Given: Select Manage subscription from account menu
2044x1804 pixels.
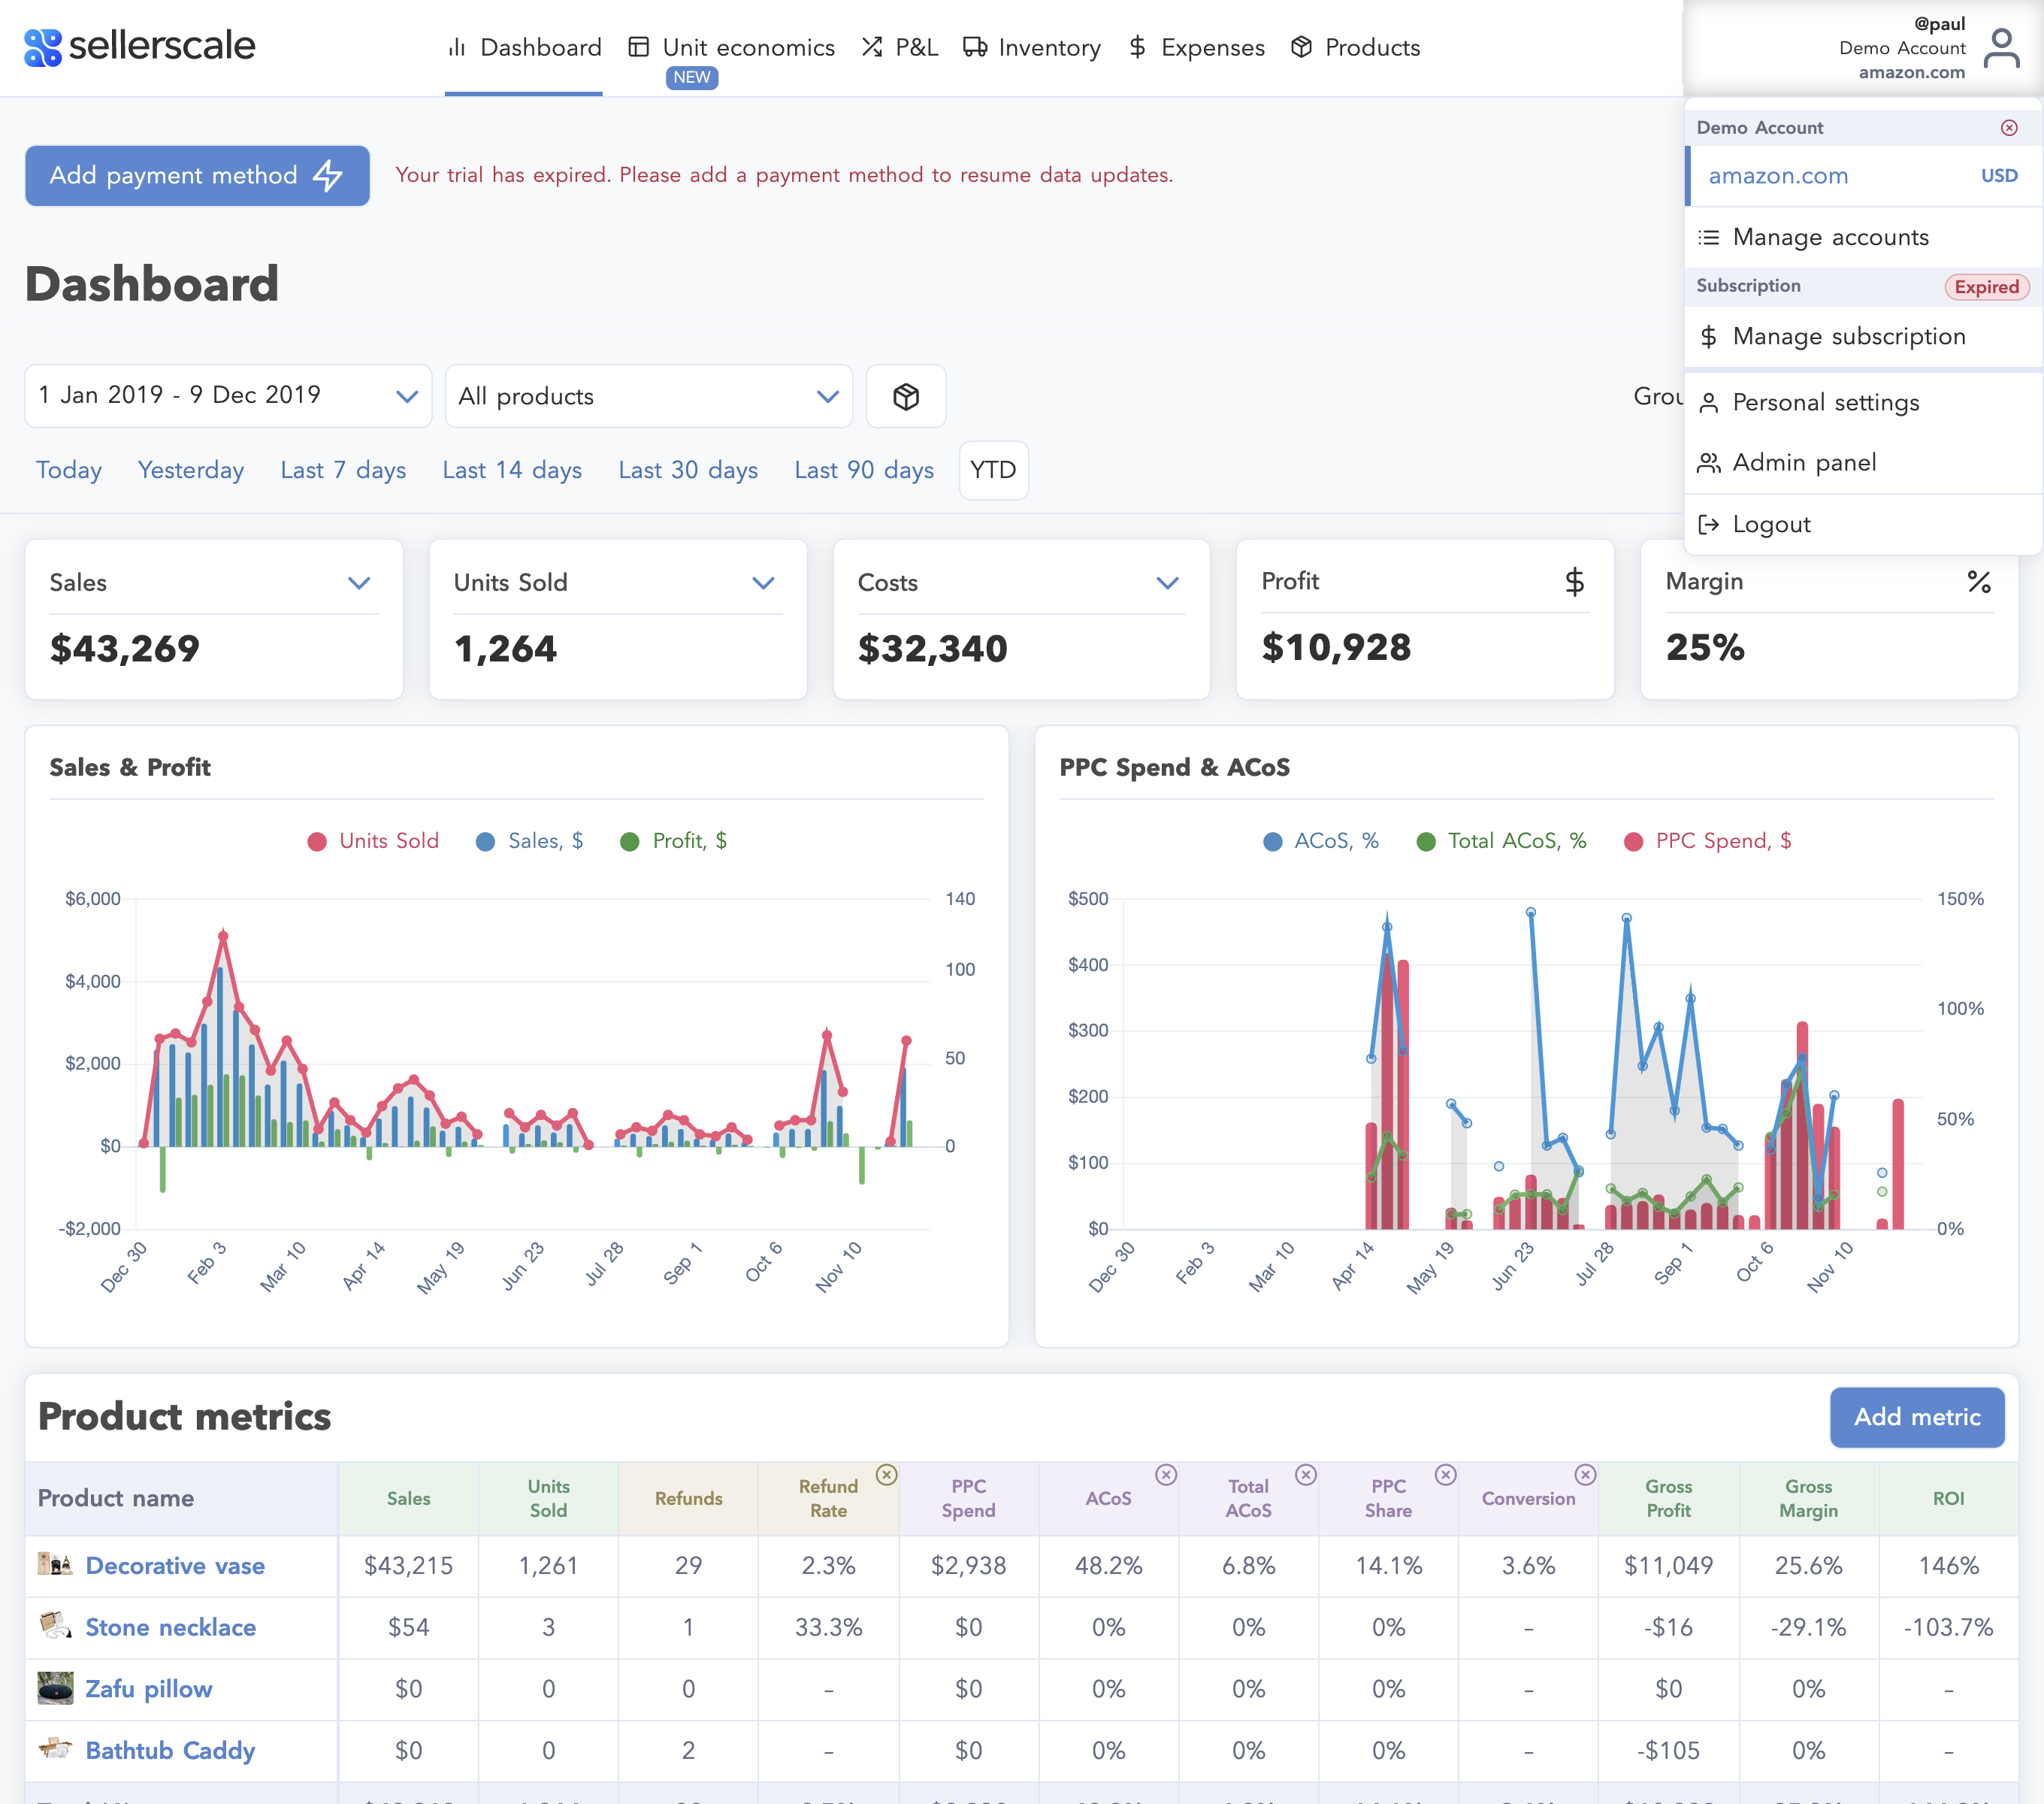Looking at the screenshot, I should [x=1848, y=336].
